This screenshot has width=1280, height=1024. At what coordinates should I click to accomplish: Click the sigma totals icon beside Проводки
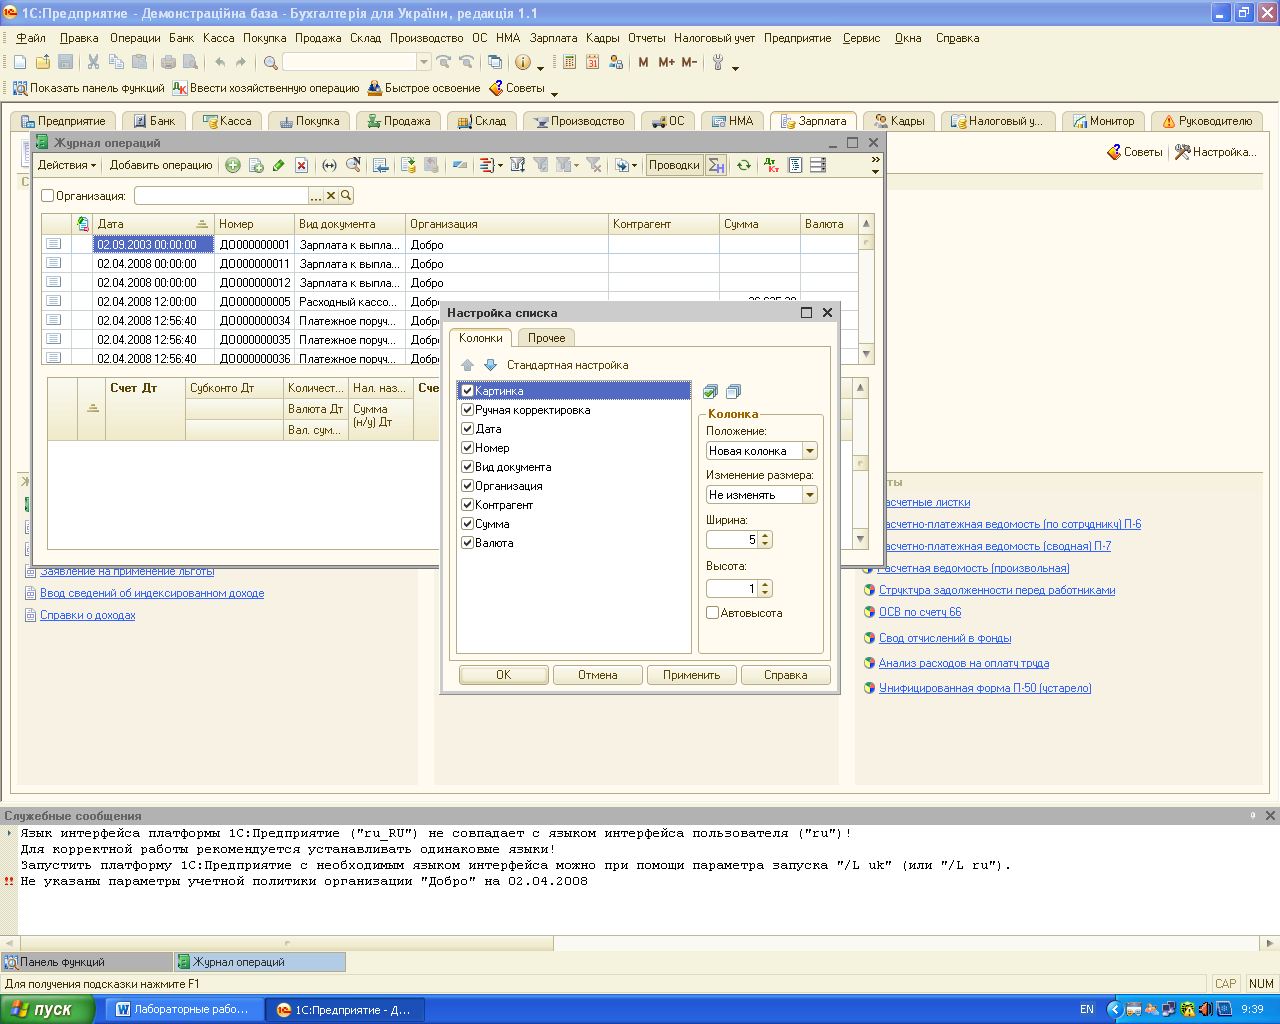(x=716, y=165)
